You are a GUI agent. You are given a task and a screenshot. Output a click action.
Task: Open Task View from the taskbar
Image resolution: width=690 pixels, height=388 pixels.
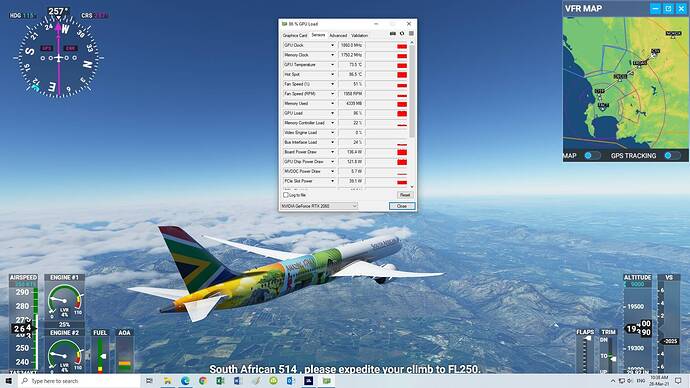149,381
